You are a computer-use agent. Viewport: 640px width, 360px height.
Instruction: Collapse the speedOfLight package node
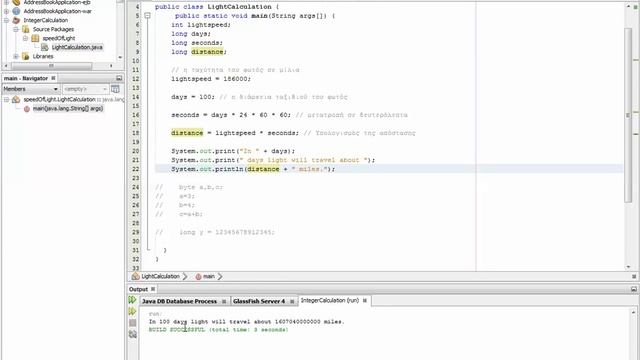pos(25,38)
